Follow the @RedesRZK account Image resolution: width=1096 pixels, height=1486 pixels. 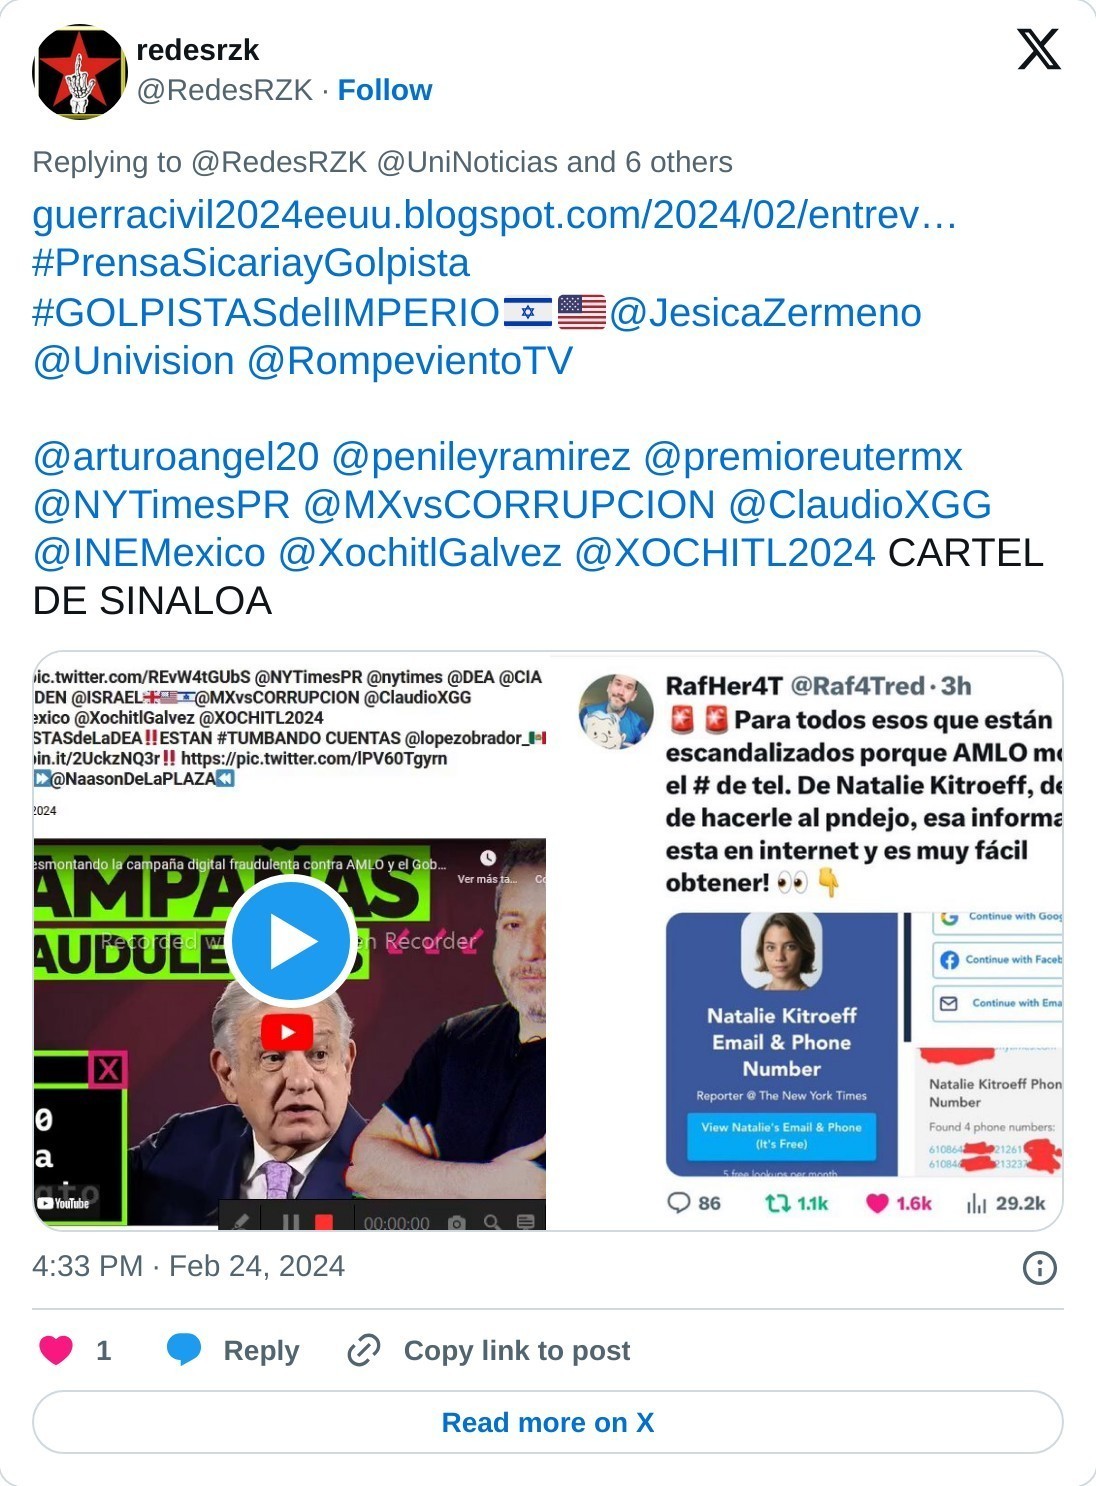384,90
